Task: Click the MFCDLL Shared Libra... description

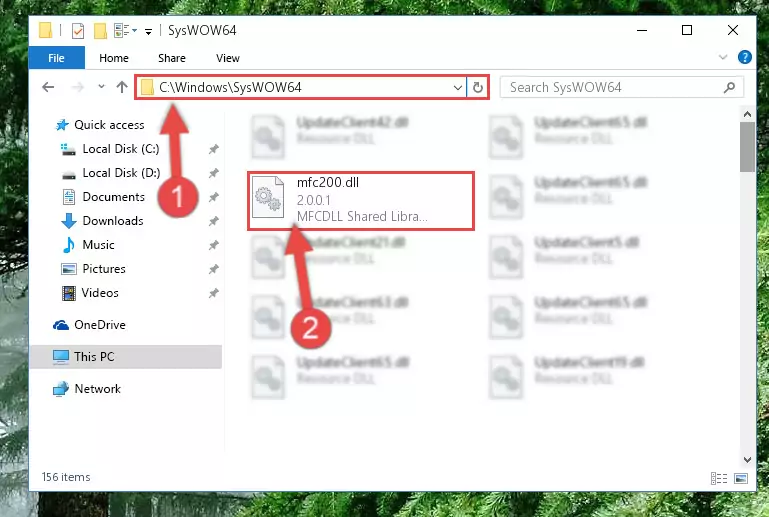Action: click(x=362, y=216)
